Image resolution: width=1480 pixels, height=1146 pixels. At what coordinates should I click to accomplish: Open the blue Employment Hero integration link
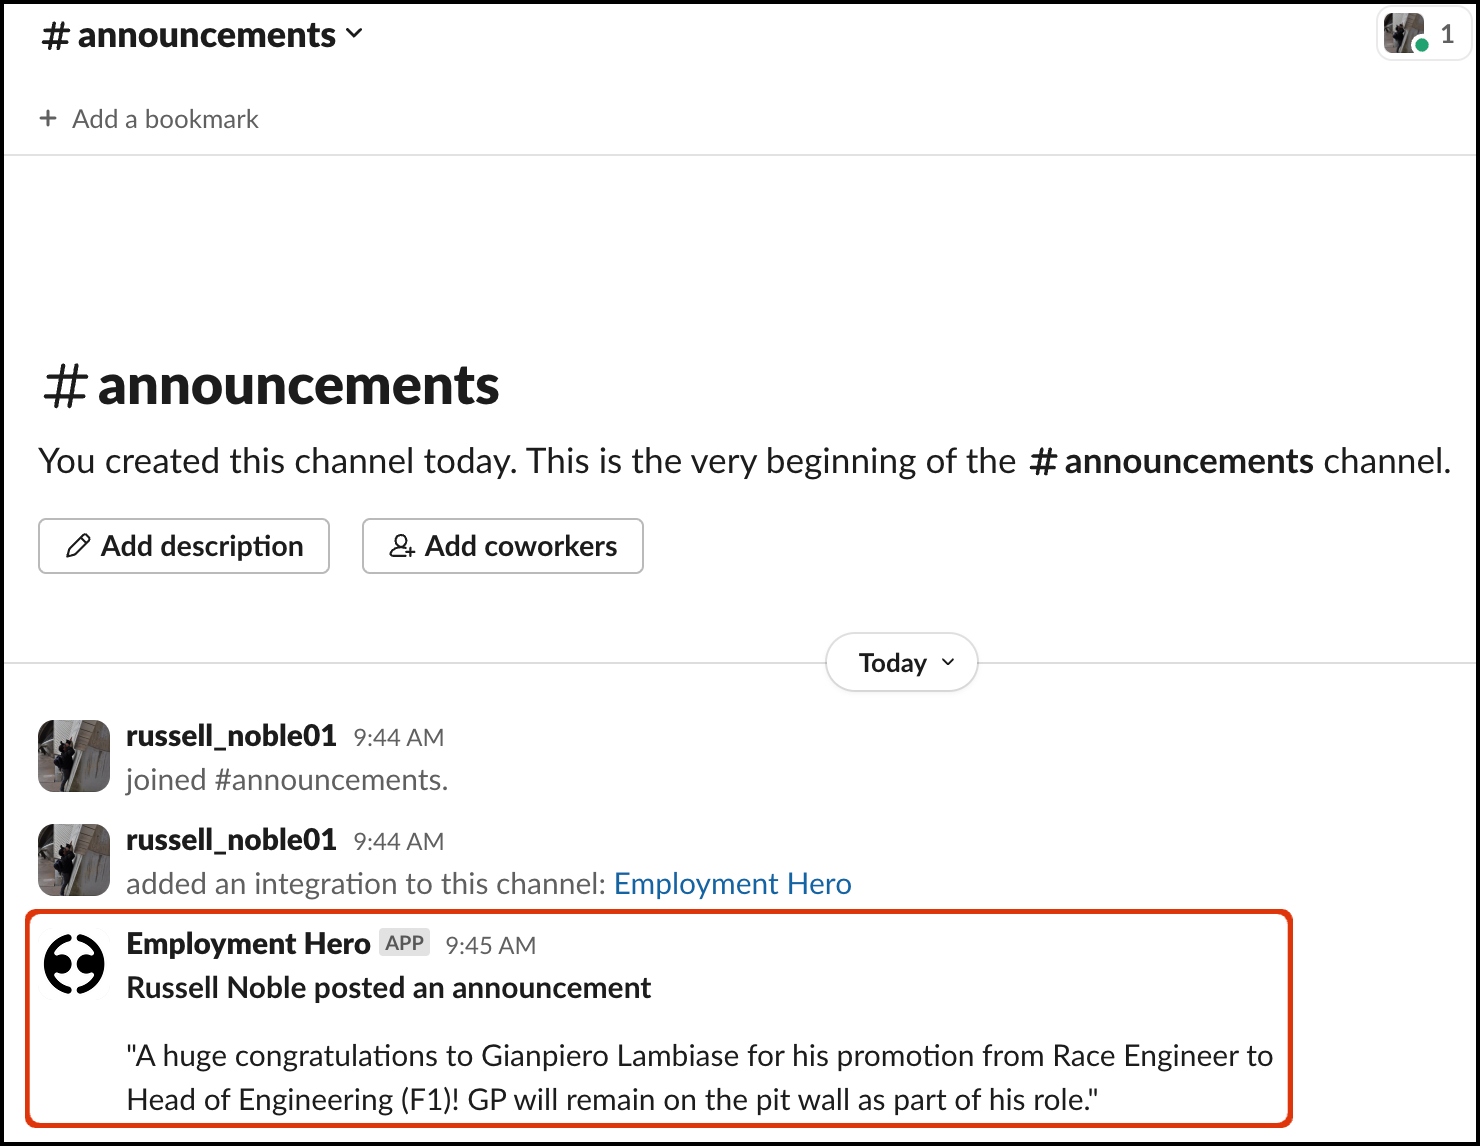[732, 884]
